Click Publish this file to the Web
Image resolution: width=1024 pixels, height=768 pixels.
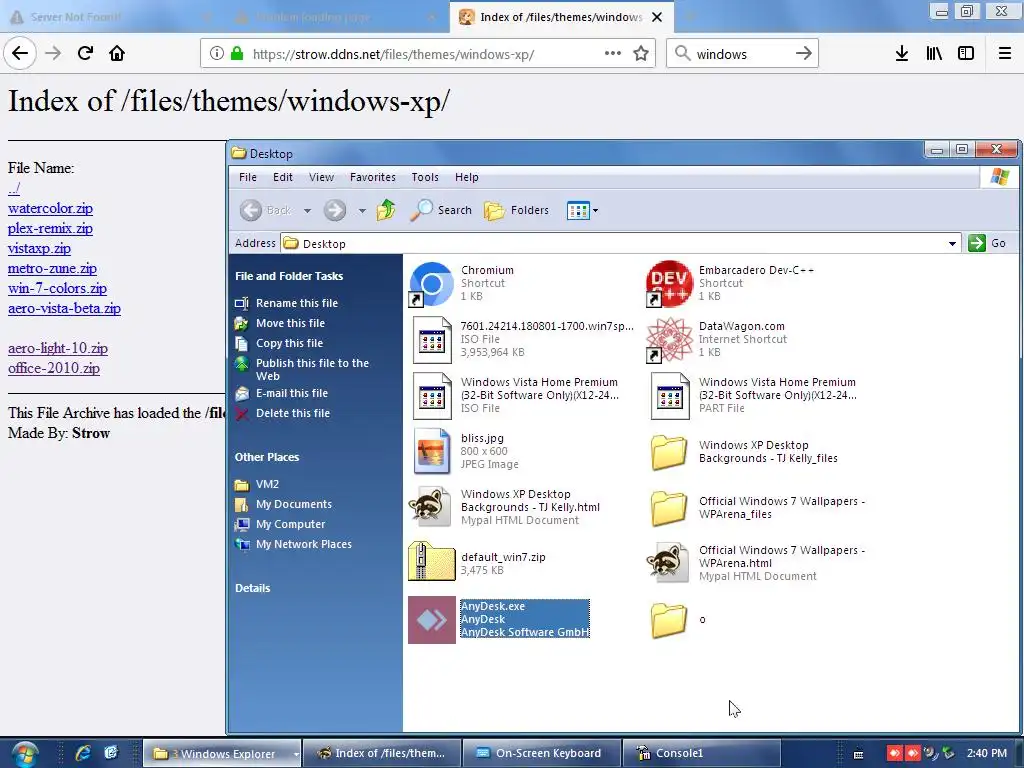(302, 370)
